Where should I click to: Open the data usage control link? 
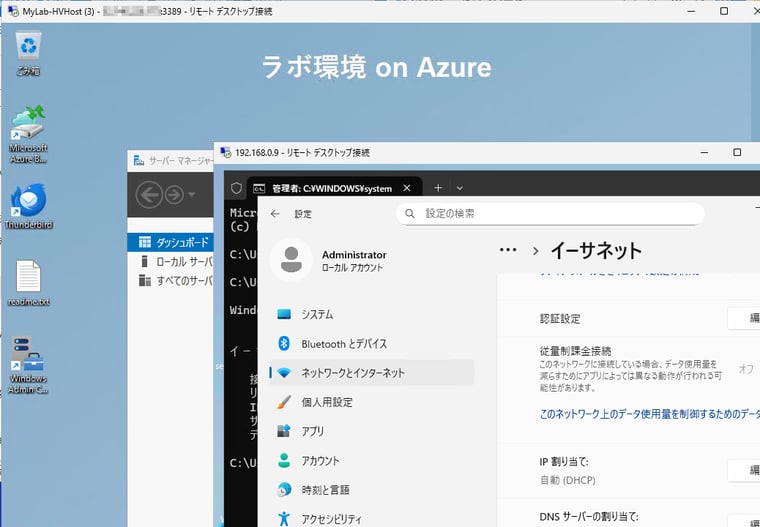(649, 414)
